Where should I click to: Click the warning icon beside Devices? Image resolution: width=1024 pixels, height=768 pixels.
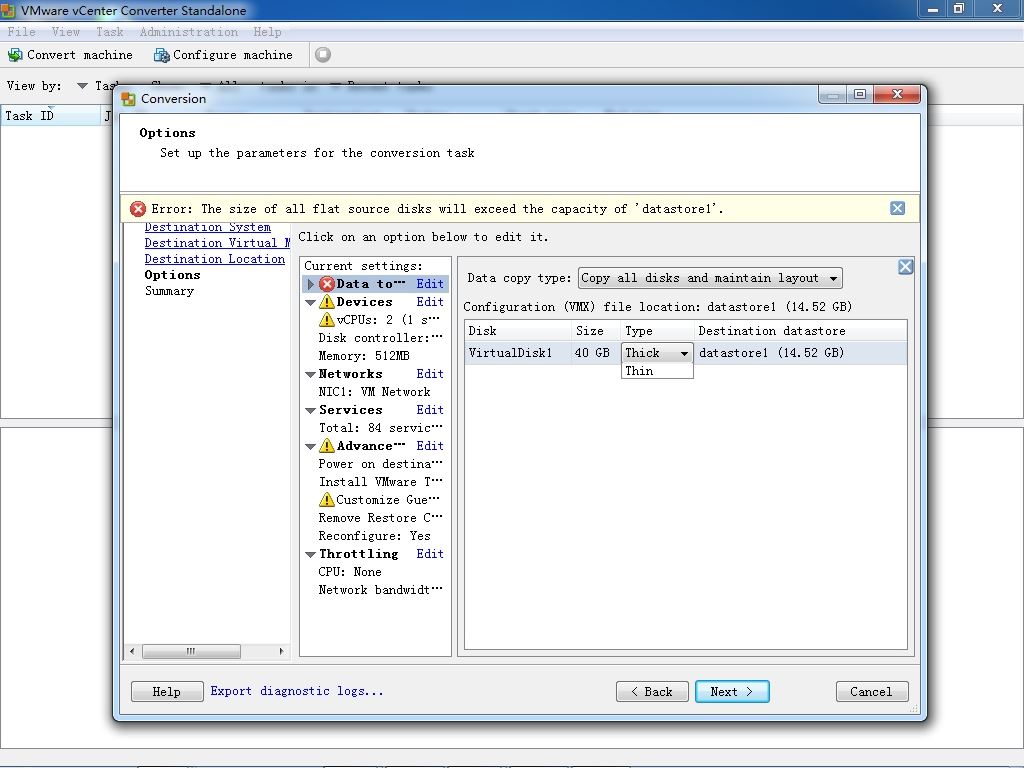pyautogui.click(x=327, y=302)
